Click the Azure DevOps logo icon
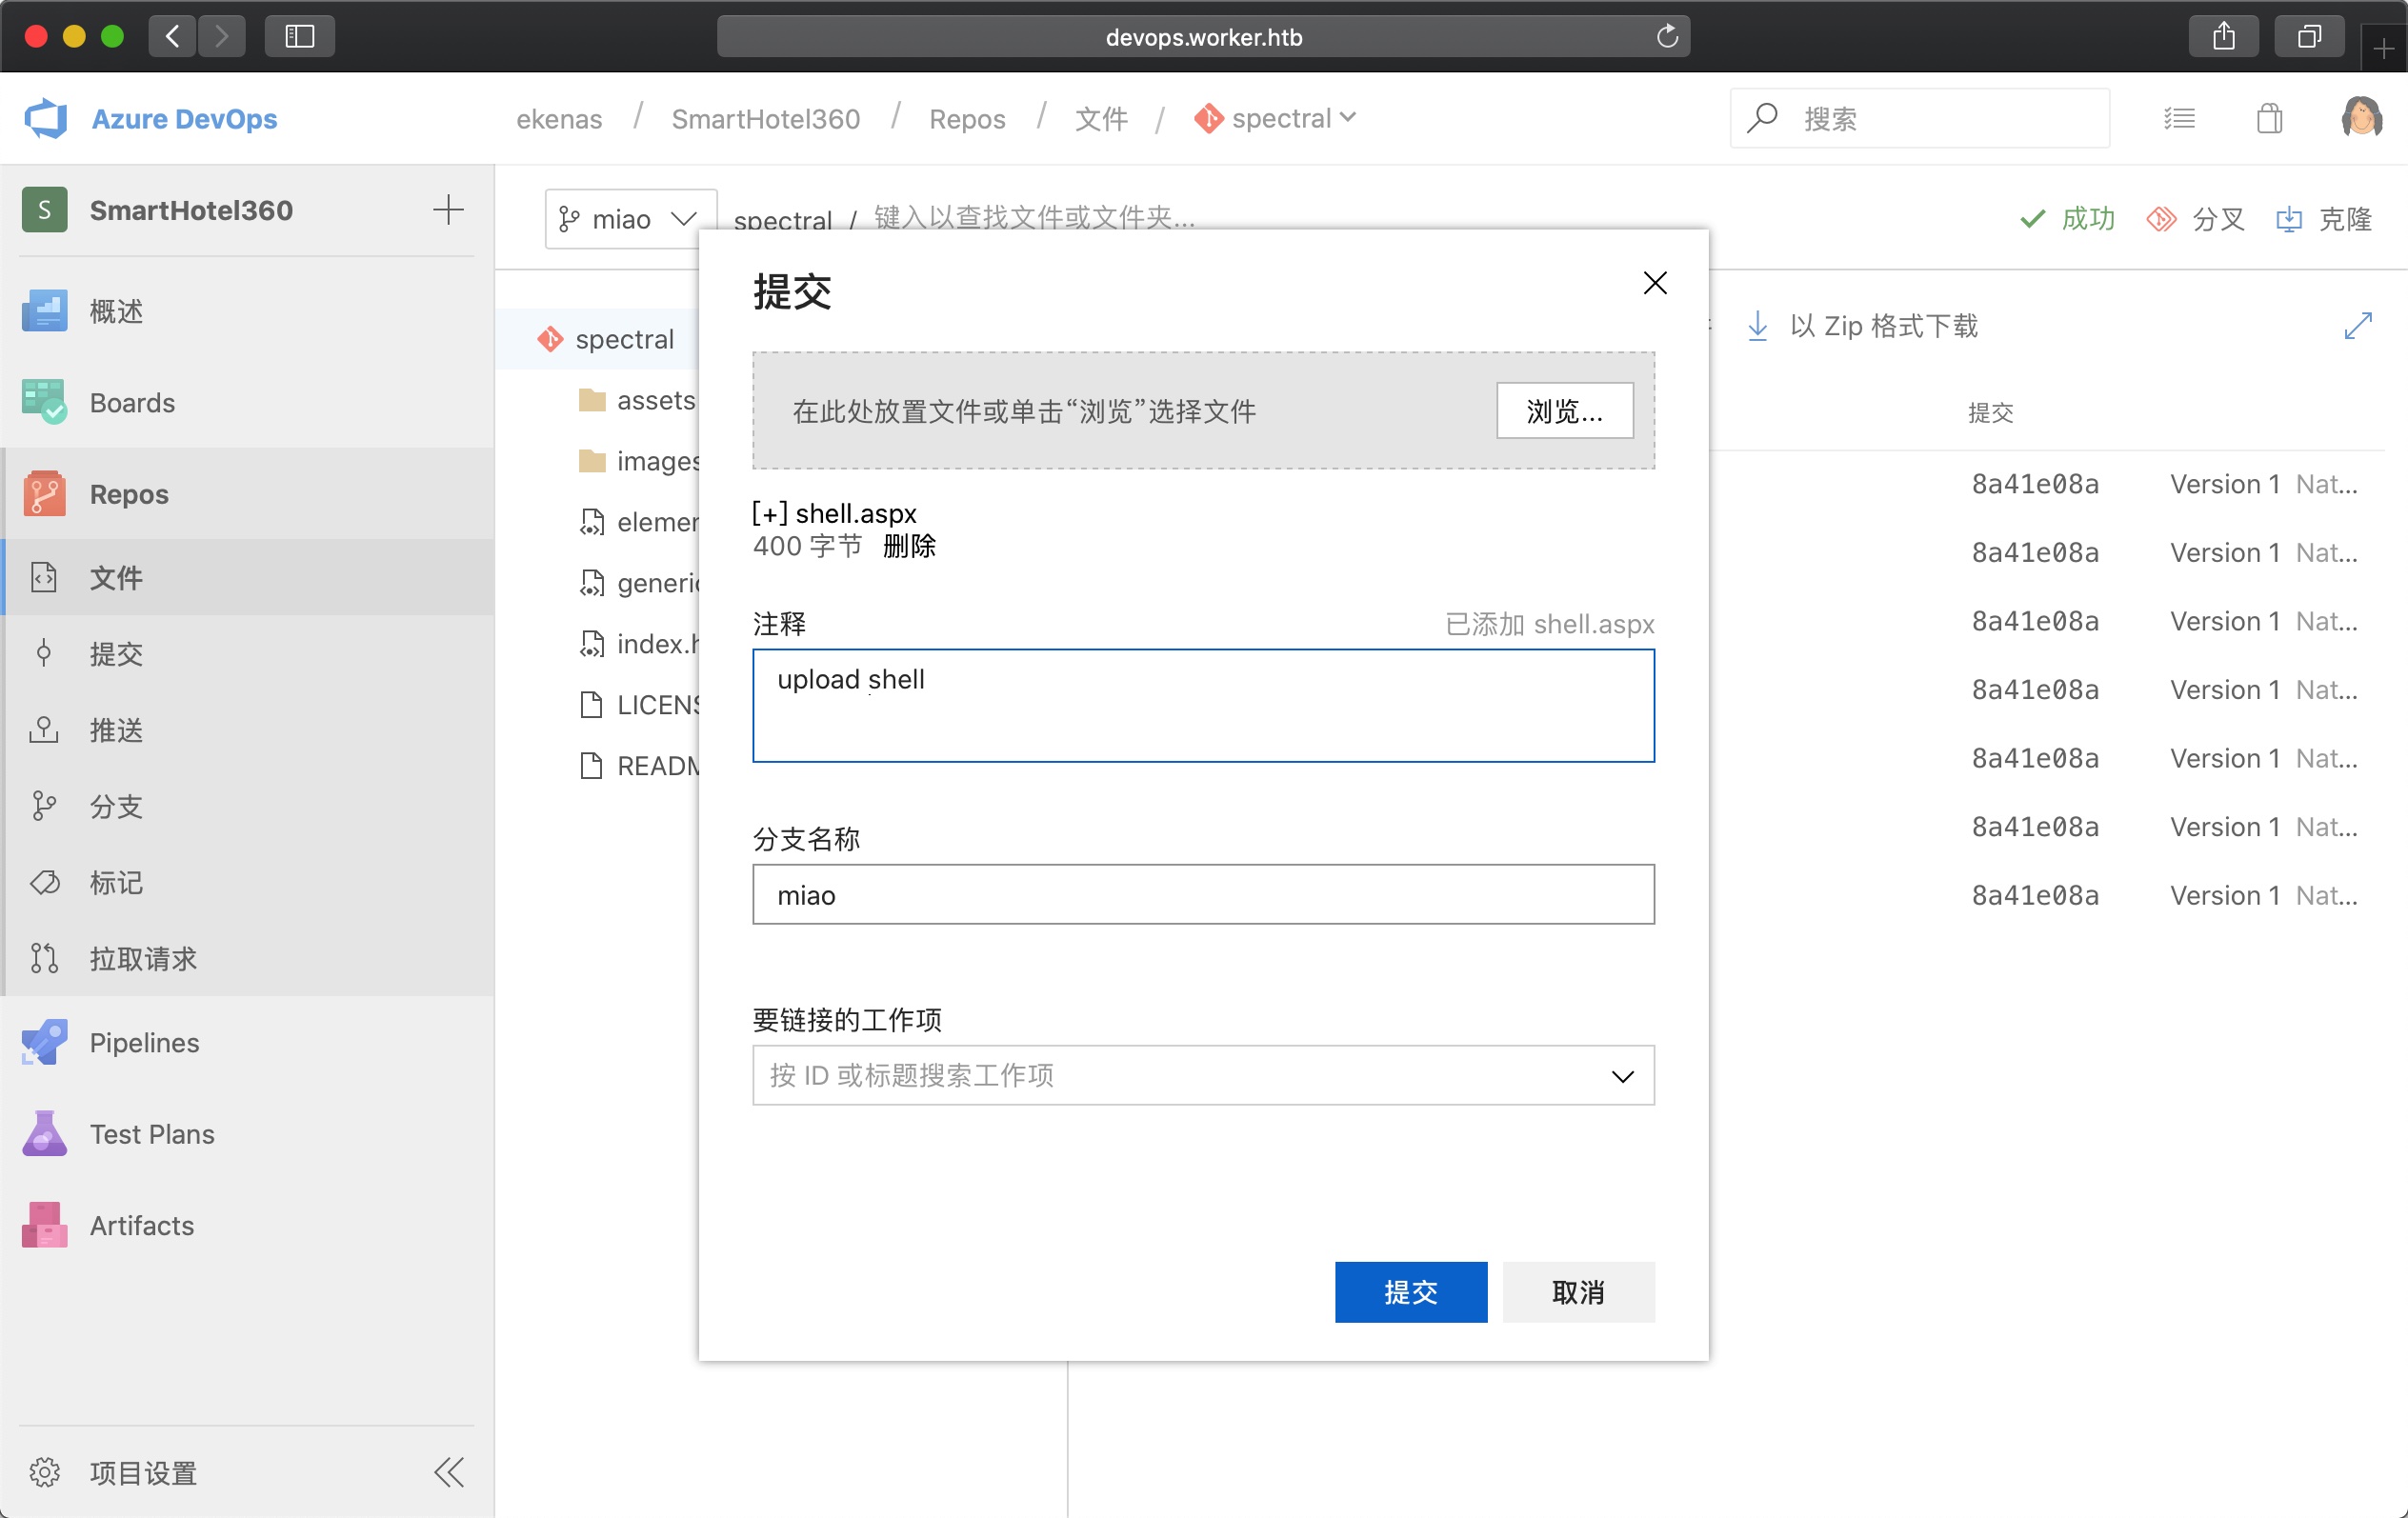Image resolution: width=2408 pixels, height=1518 pixels. click(45, 118)
